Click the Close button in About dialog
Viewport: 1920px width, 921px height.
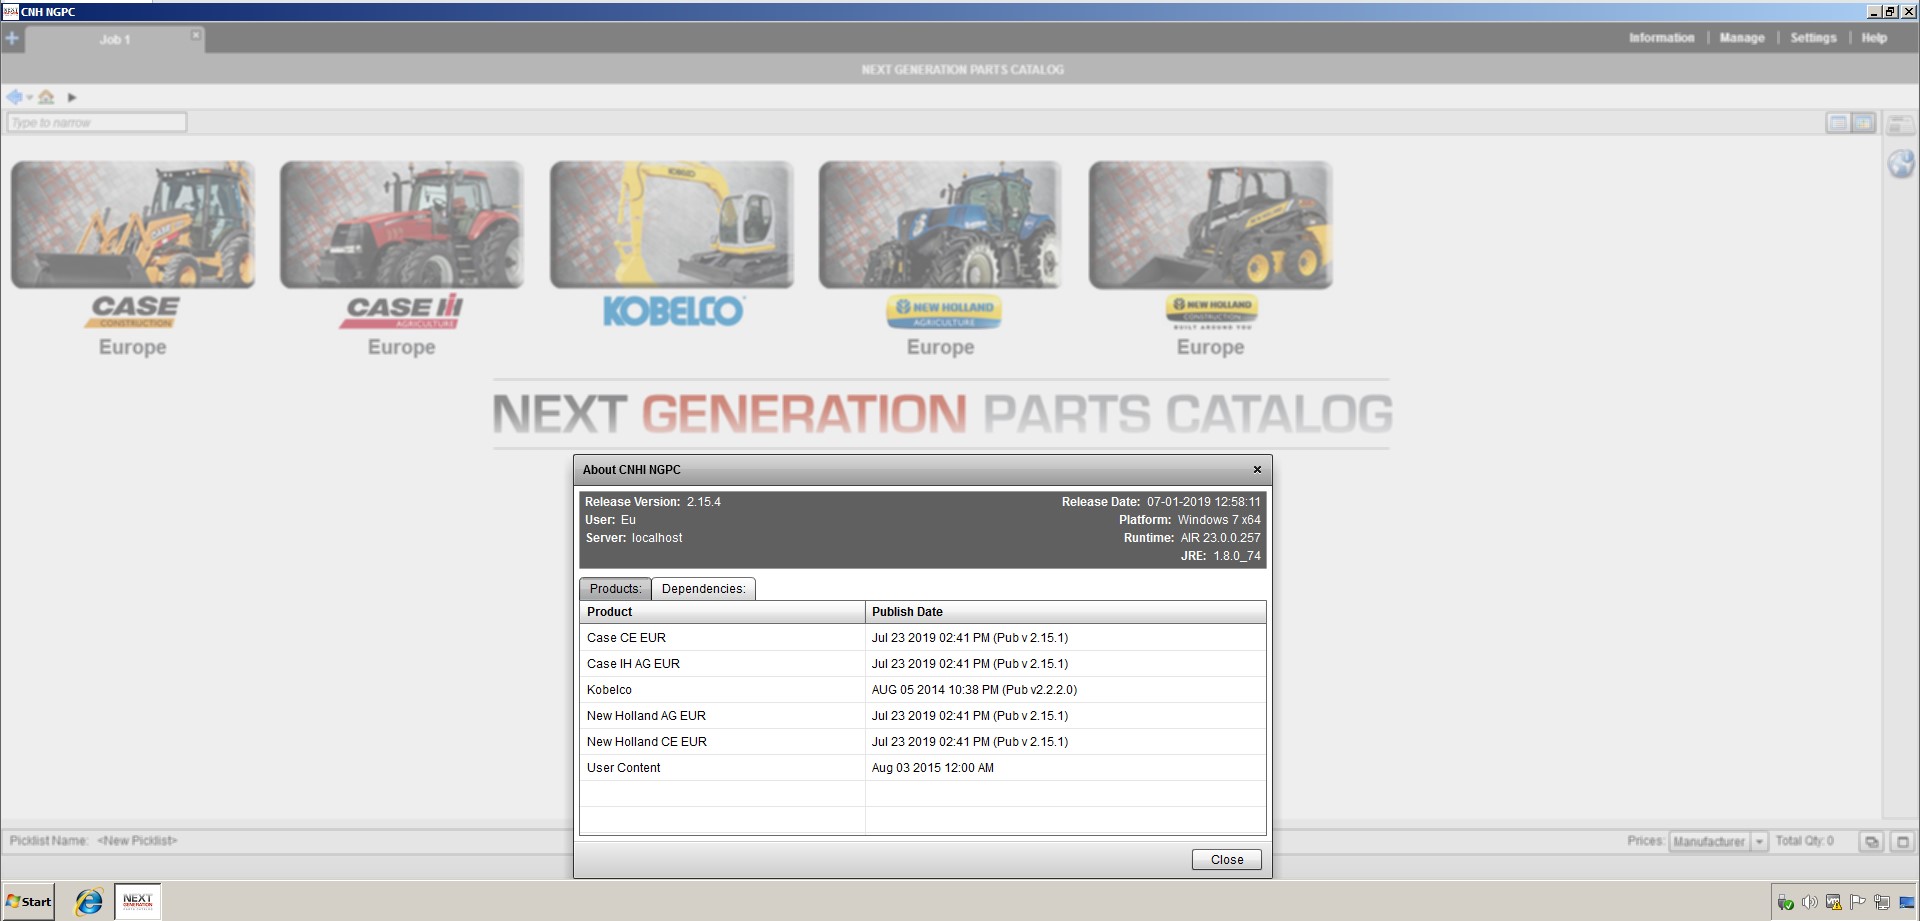pos(1227,860)
